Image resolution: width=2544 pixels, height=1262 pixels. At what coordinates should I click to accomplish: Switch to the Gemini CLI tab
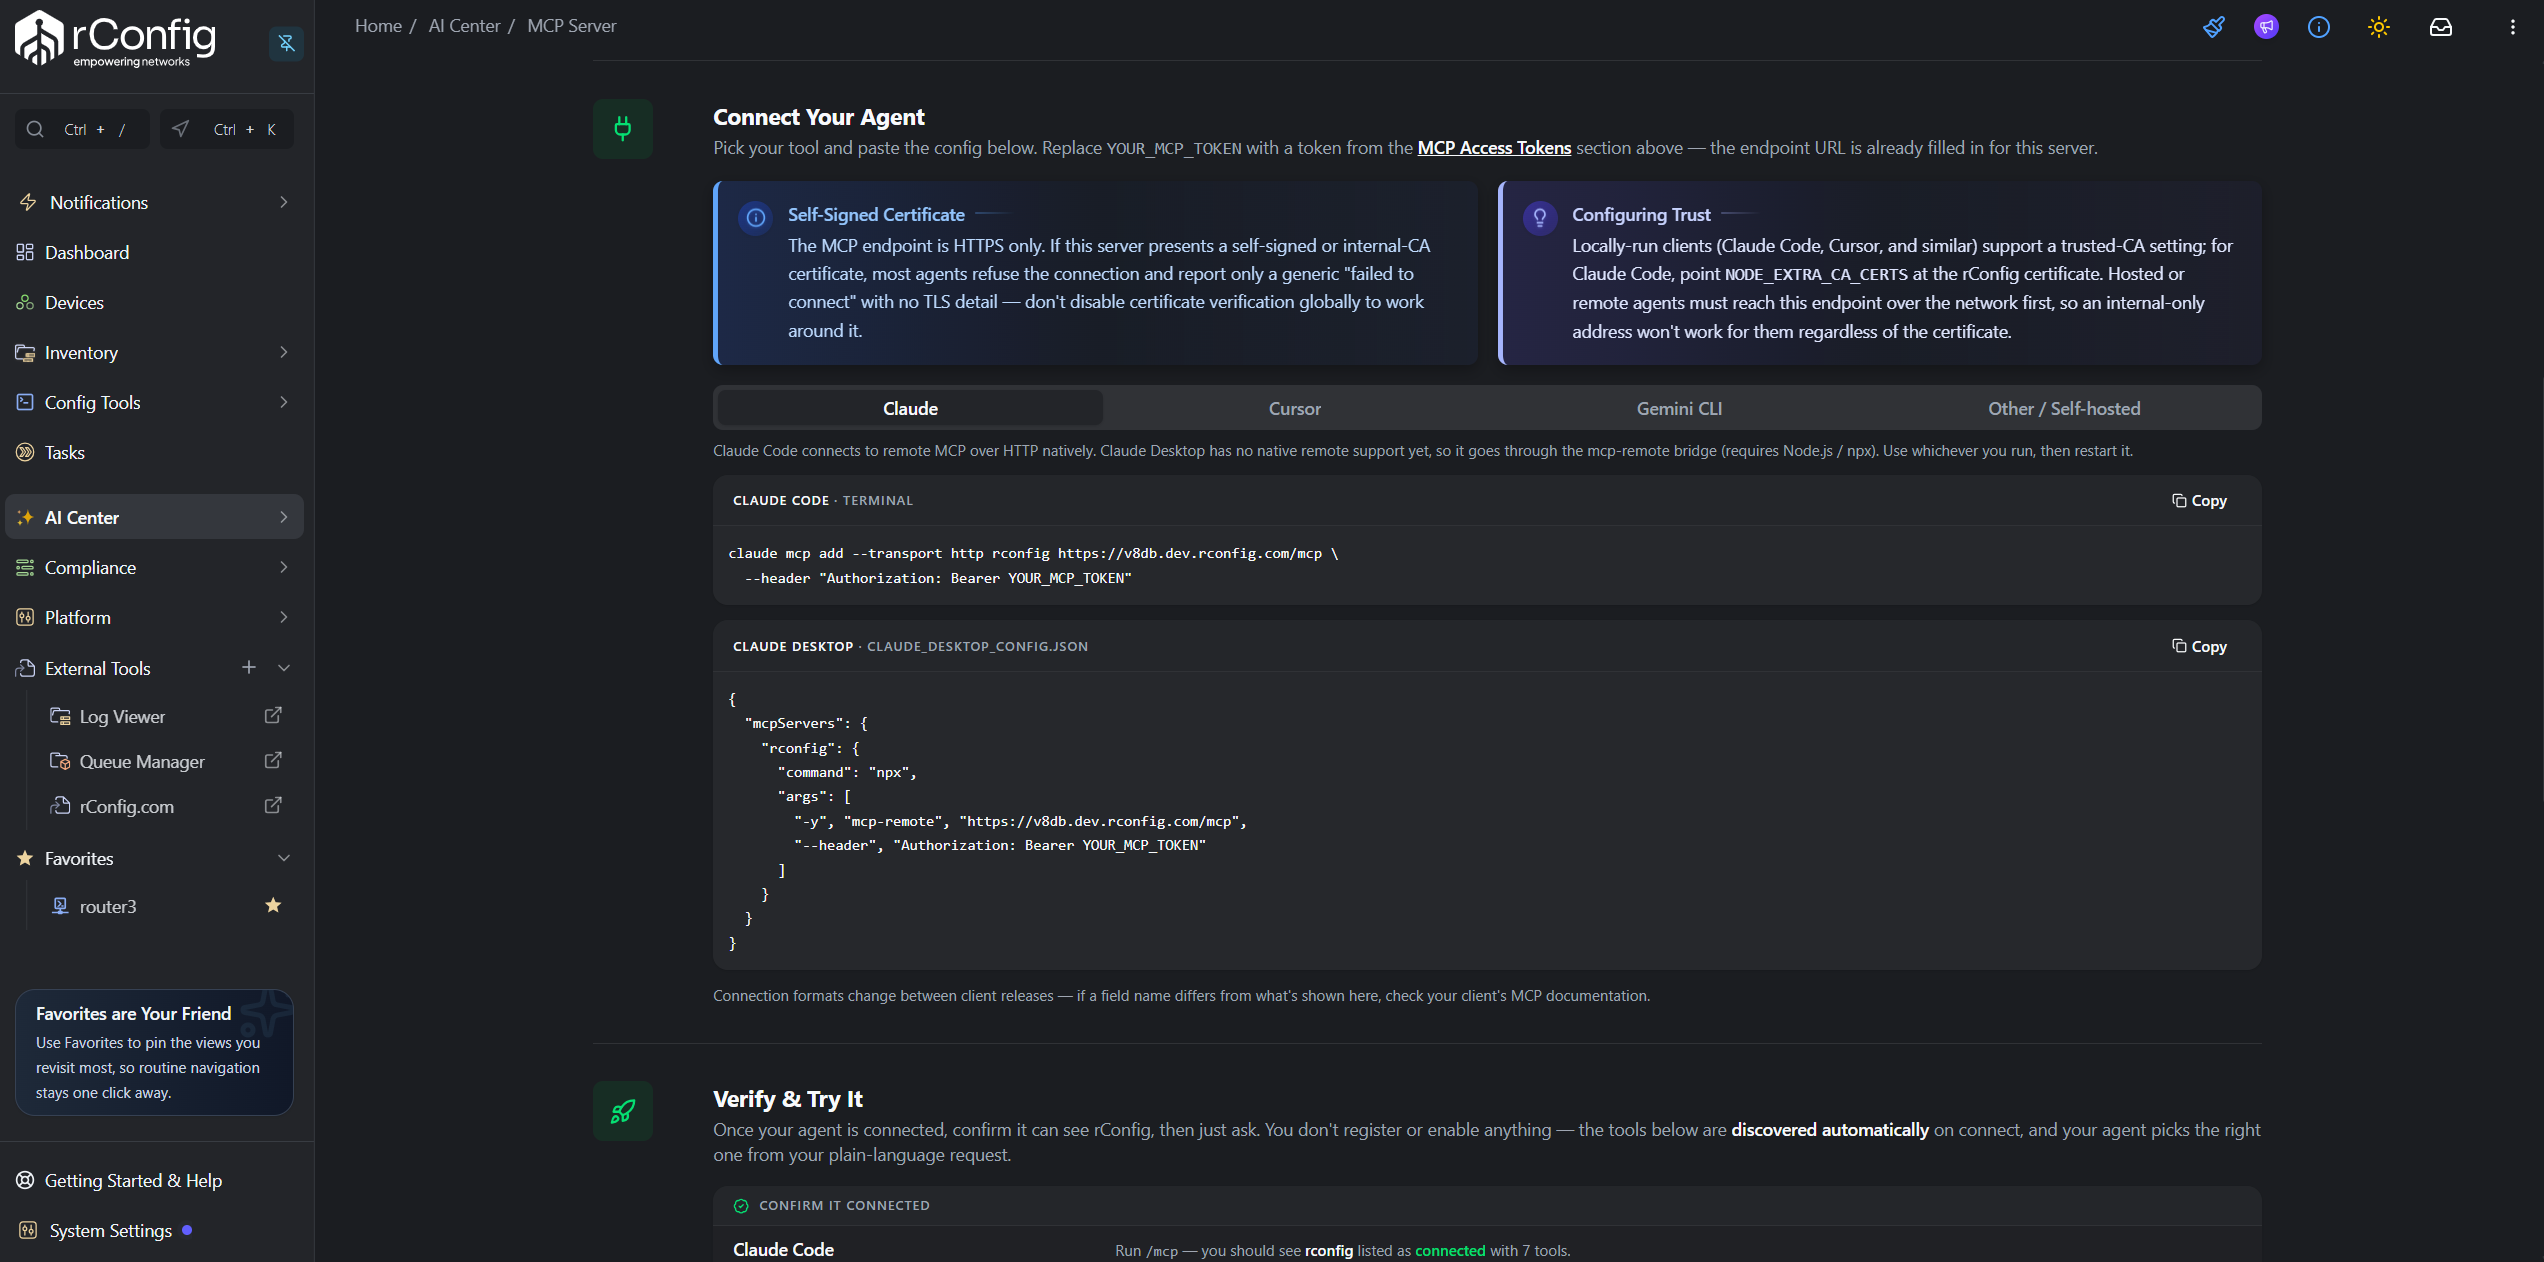pos(1679,408)
